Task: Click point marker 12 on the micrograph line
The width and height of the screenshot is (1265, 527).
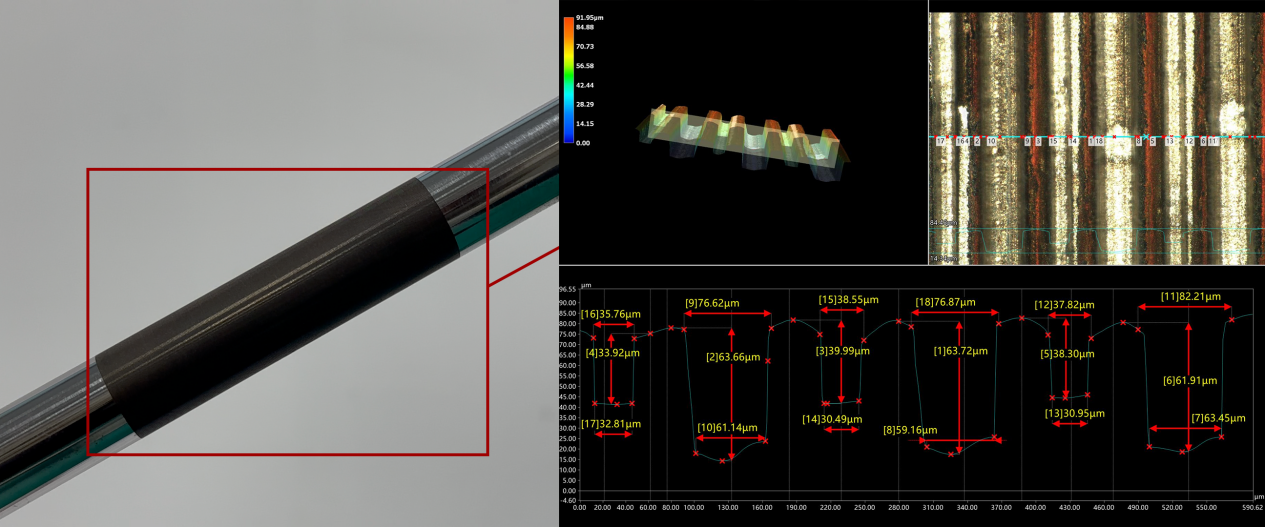Action: [x=1190, y=141]
